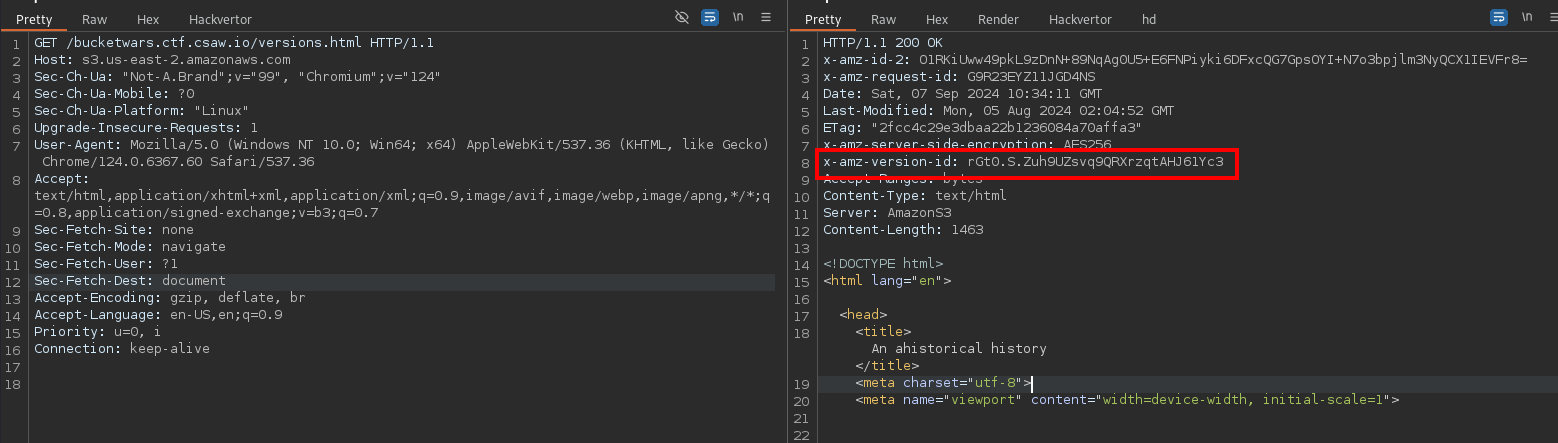
Task: Click the GET /bucketwars.ctf.csaw.io/versions.html request line
Action: pyautogui.click(x=234, y=43)
